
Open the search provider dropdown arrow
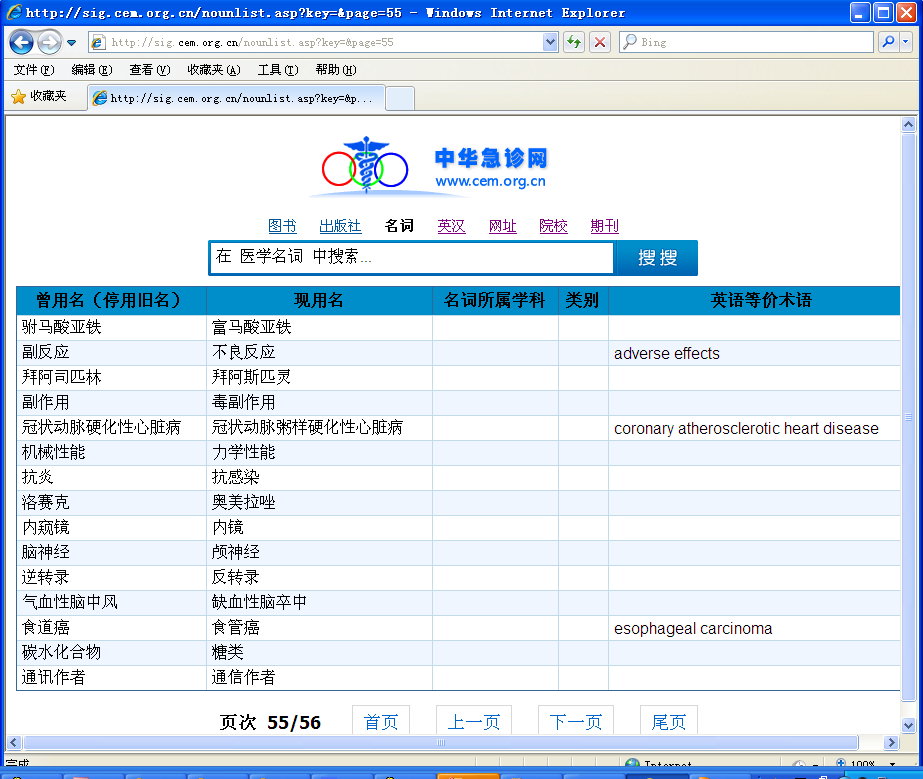[906, 42]
